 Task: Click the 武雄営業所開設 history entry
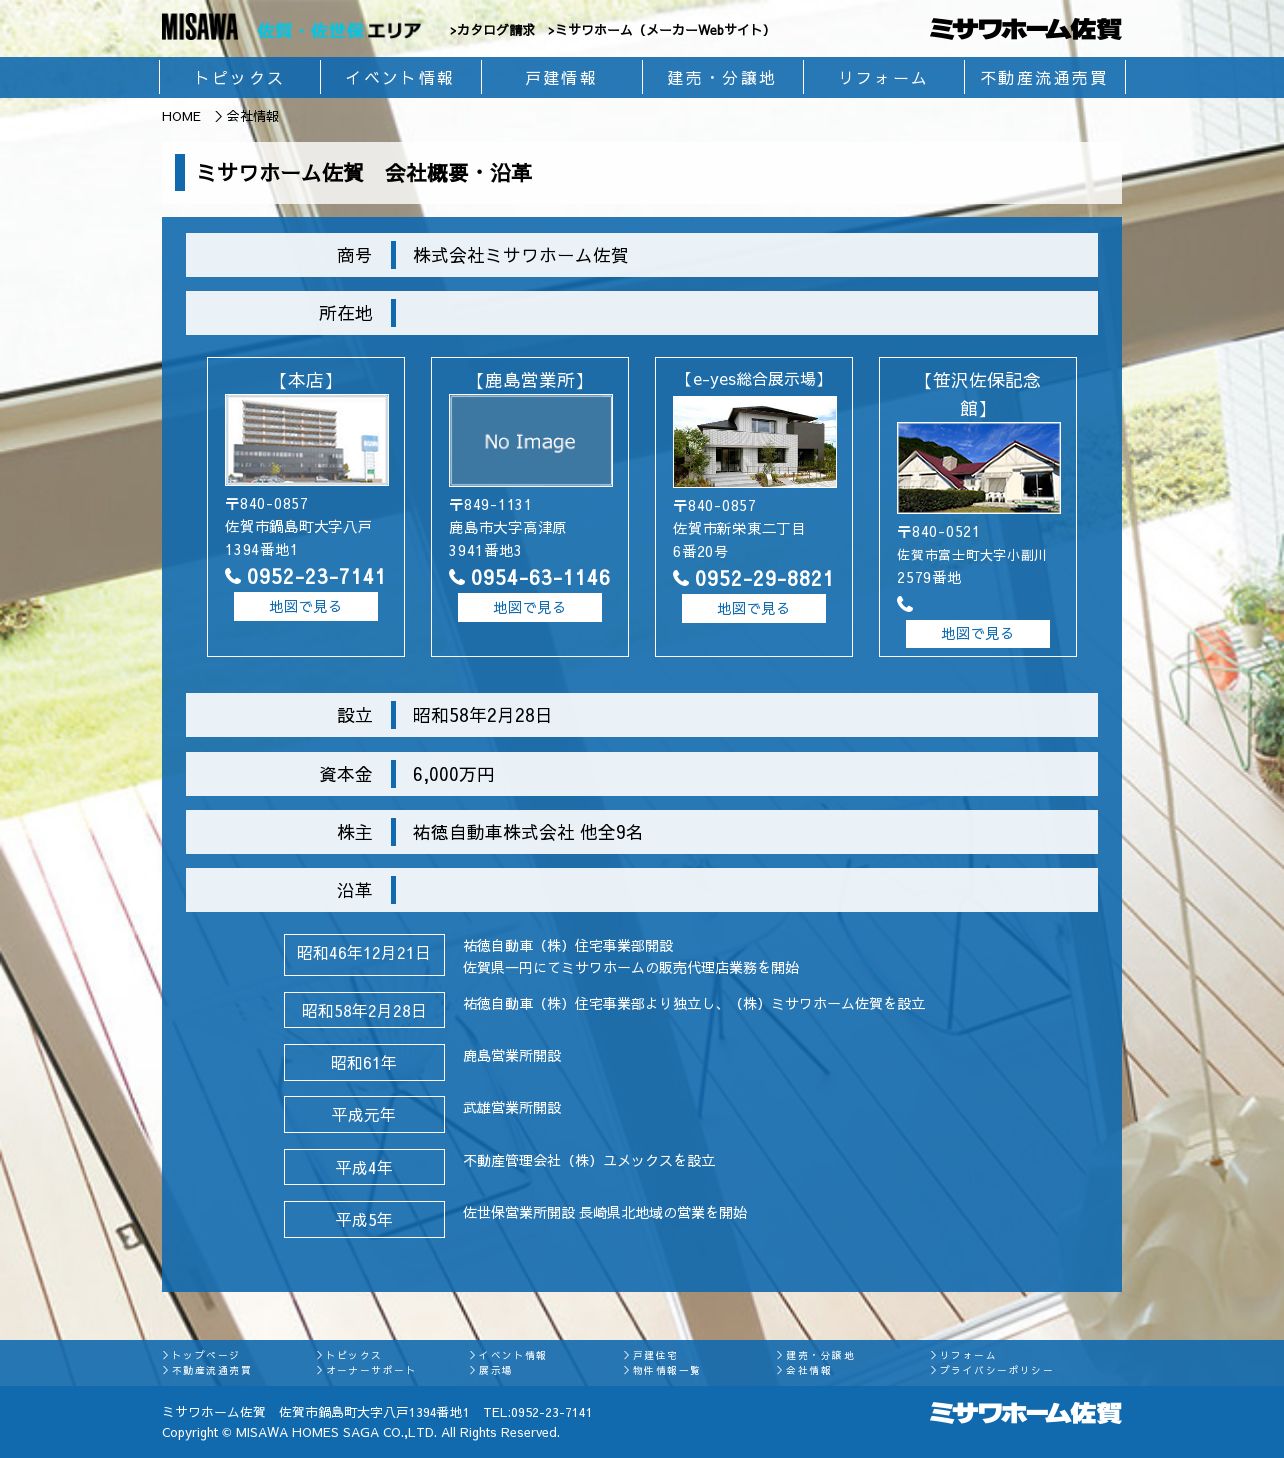tap(512, 1108)
